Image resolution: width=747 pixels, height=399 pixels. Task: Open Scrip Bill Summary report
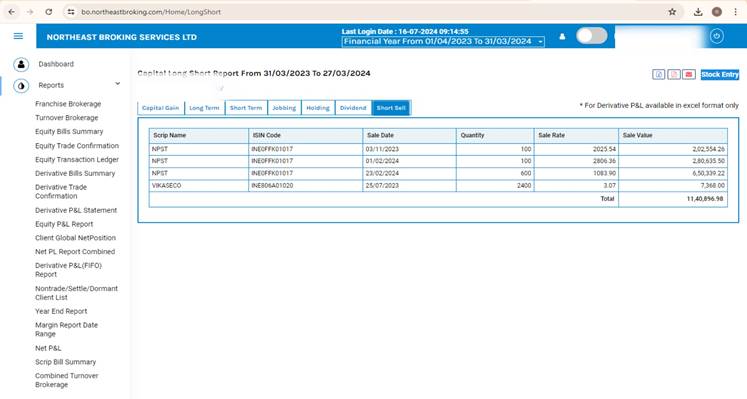pyautogui.click(x=65, y=362)
